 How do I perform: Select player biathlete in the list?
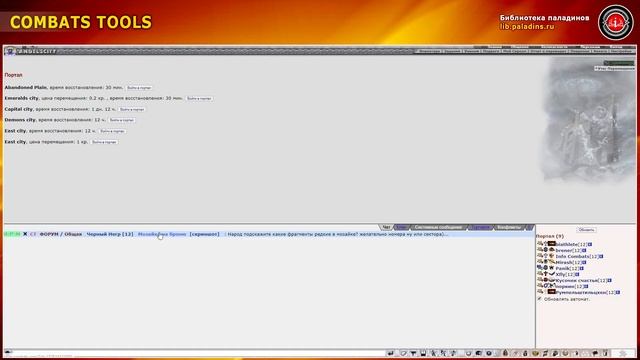tap(567, 244)
